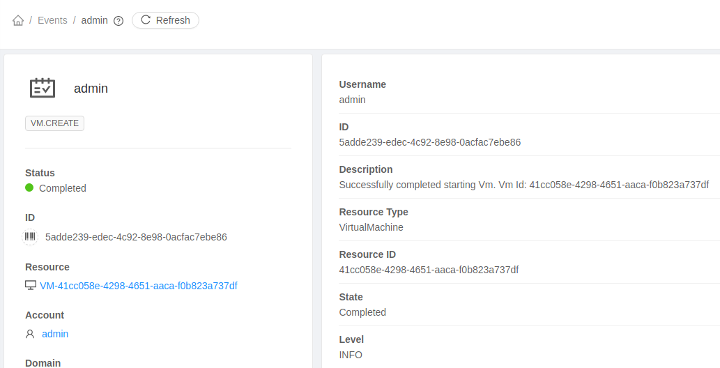The width and height of the screenshot is (720, 368).
Task: Go to the home dashboard icon
Action: [x=18, y=20]
